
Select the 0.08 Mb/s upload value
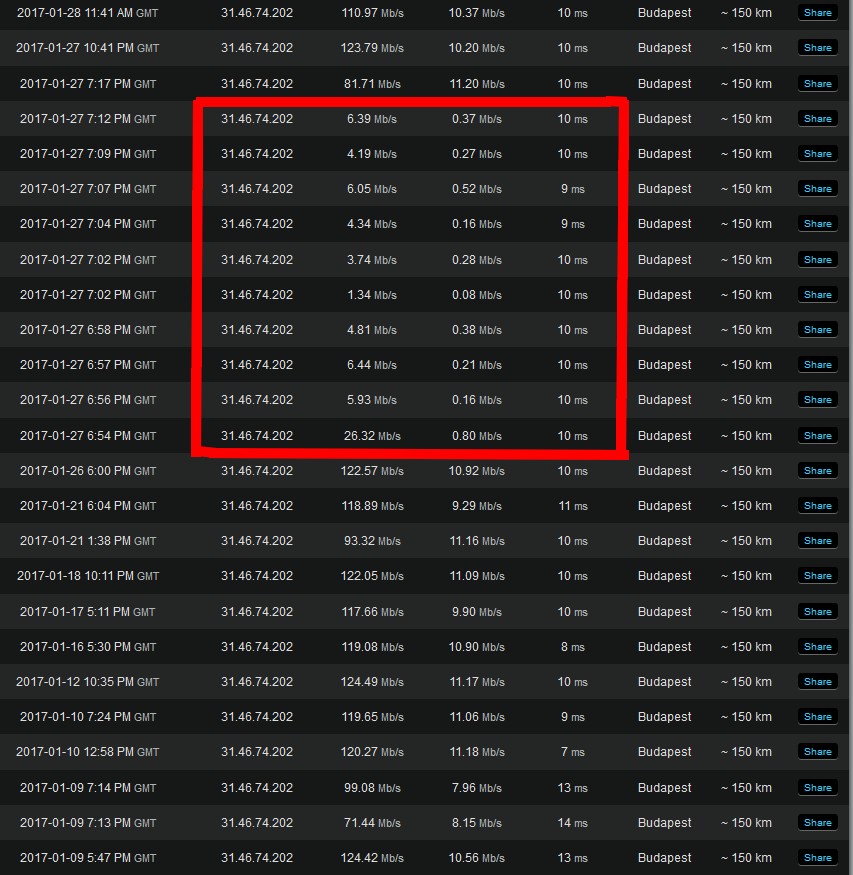[476, 295]
